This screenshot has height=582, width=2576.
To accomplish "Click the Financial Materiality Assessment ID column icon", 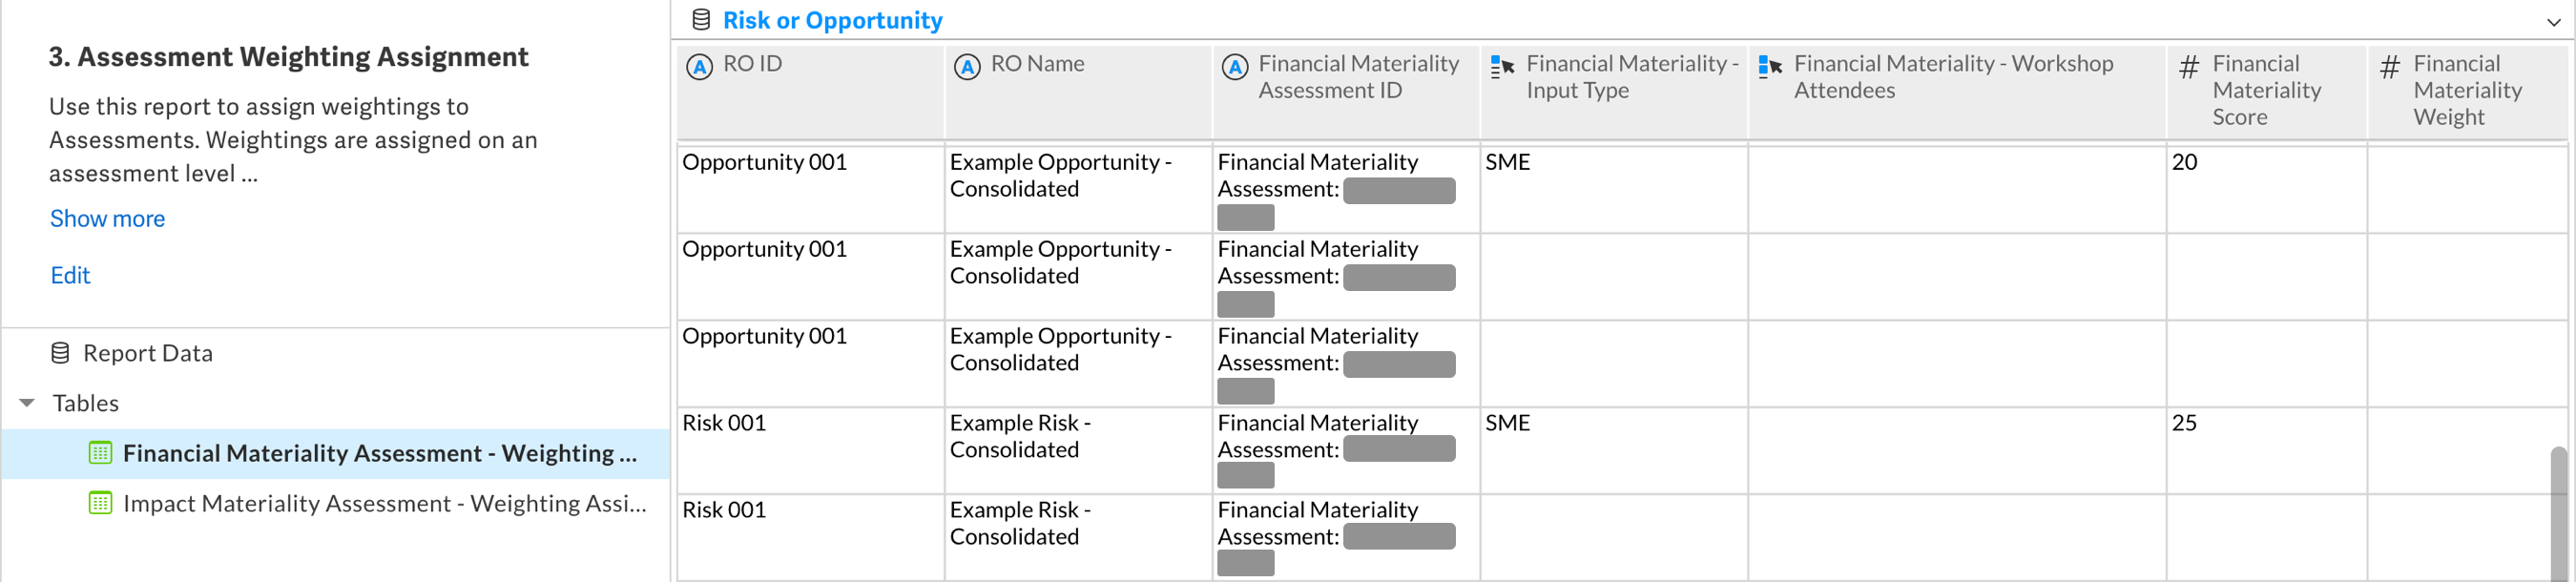I will point(1235,67).
